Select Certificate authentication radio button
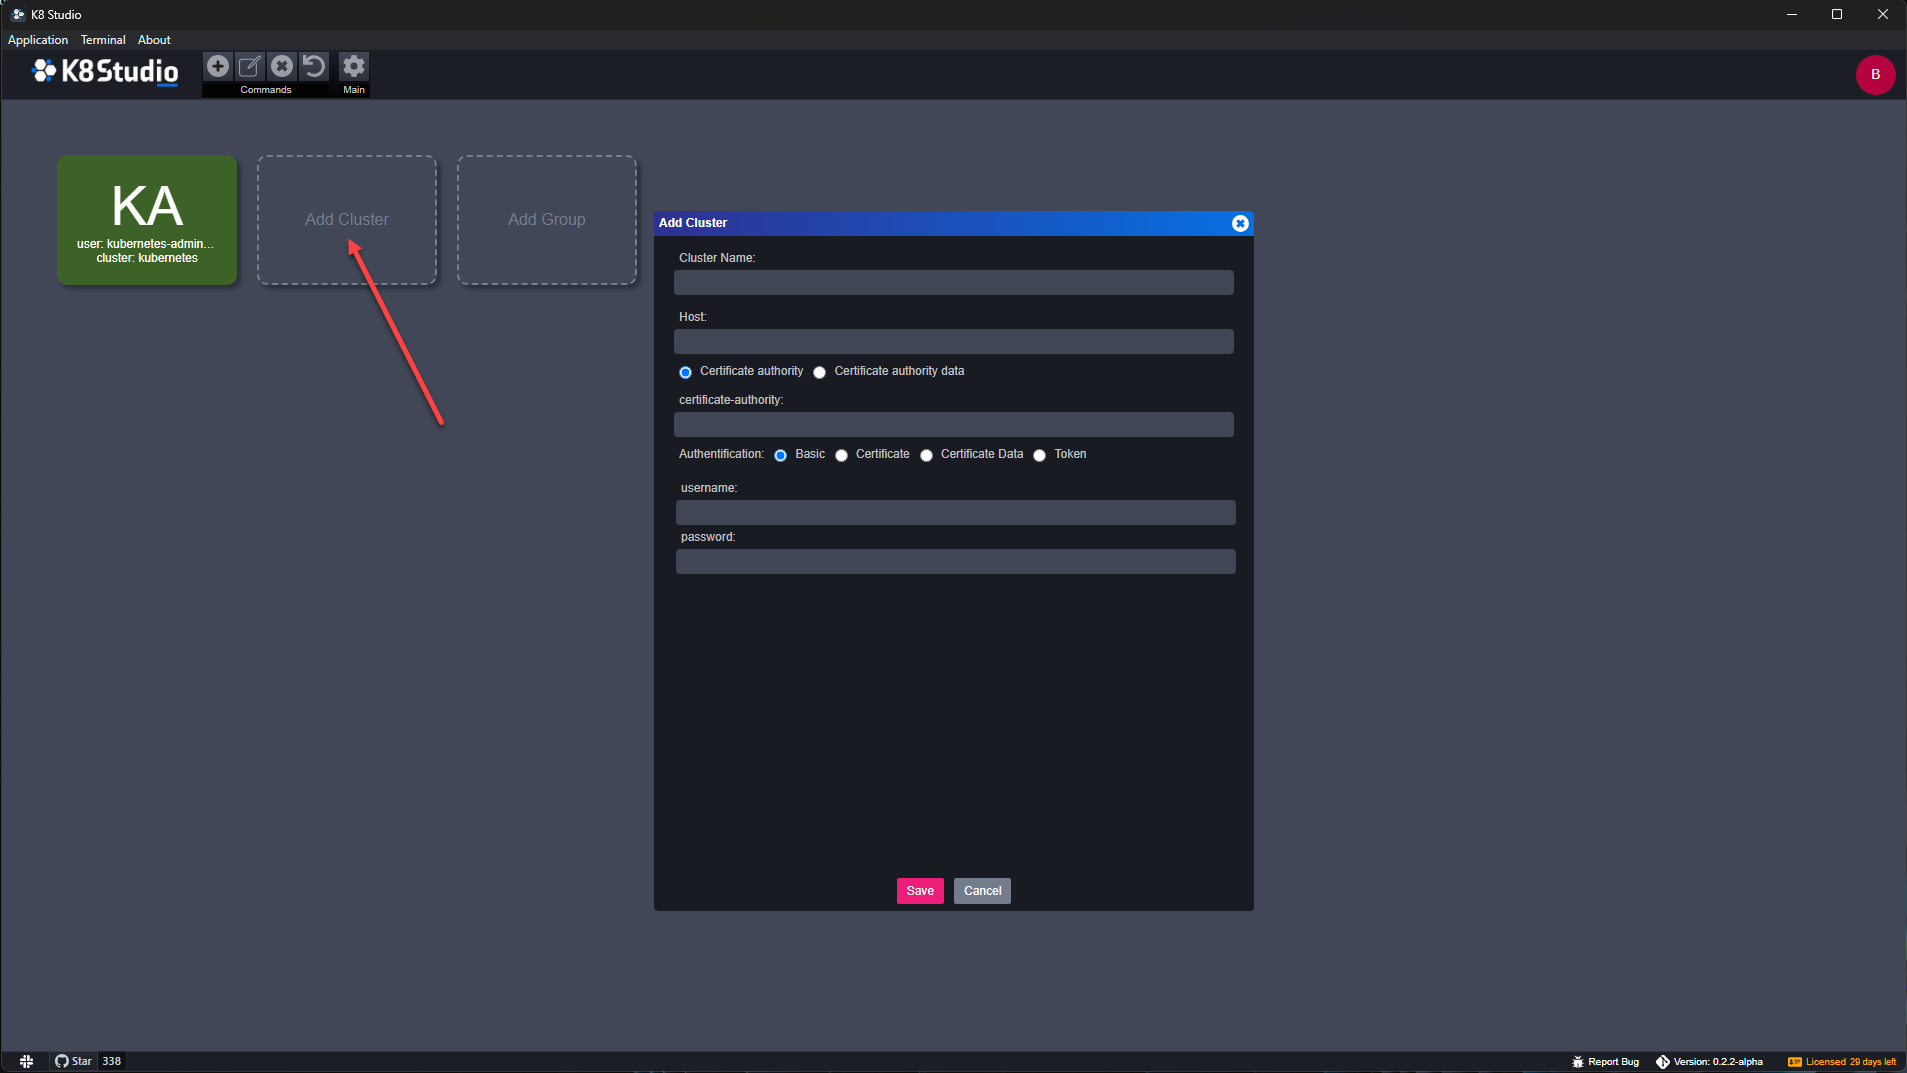 coord(841,455)
